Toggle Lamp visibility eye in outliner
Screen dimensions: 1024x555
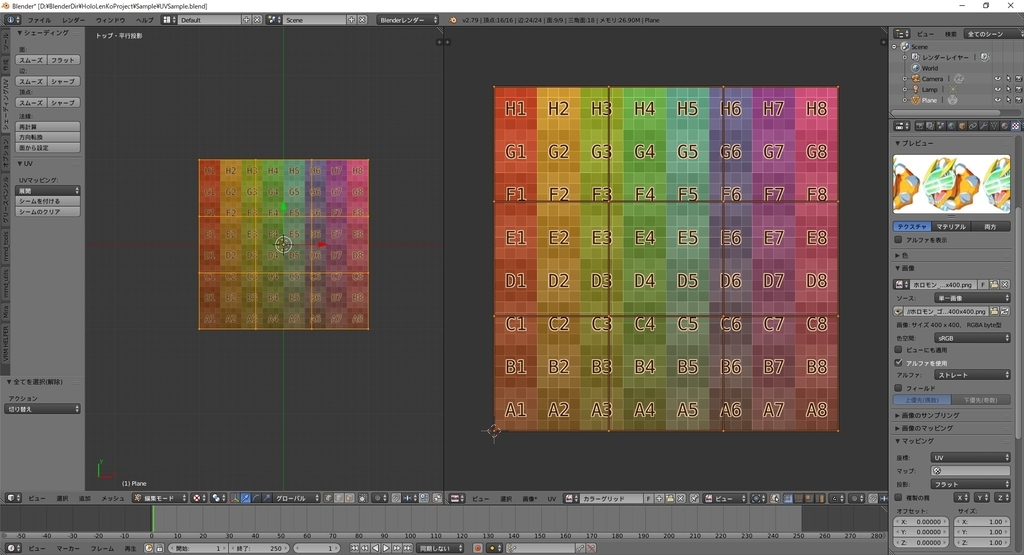[997, 89]
